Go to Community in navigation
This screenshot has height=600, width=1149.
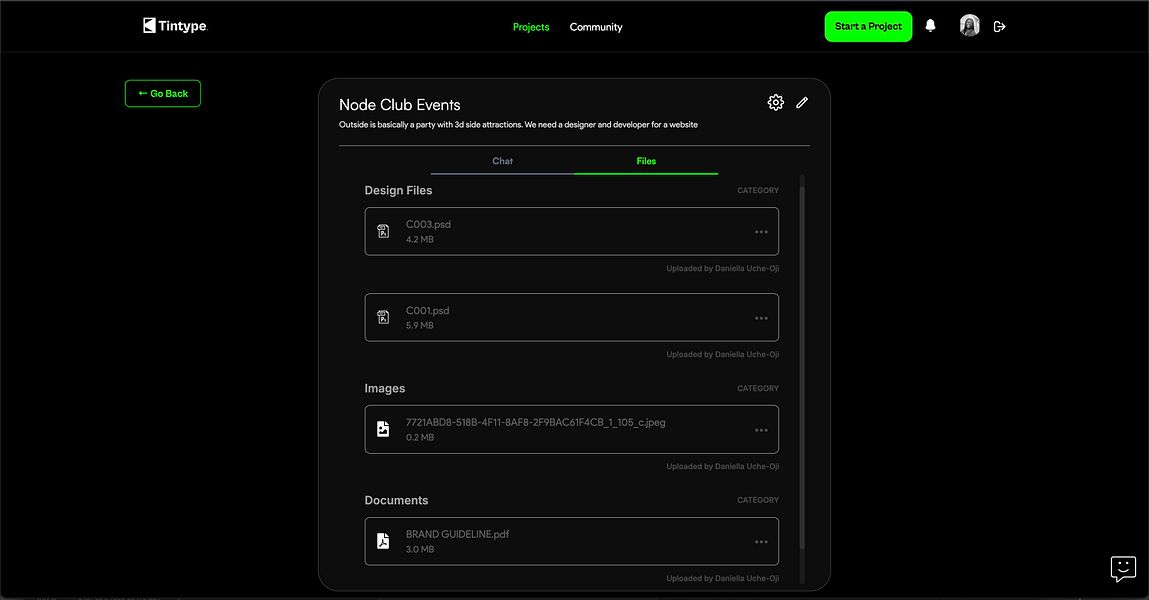coord(596,27)
